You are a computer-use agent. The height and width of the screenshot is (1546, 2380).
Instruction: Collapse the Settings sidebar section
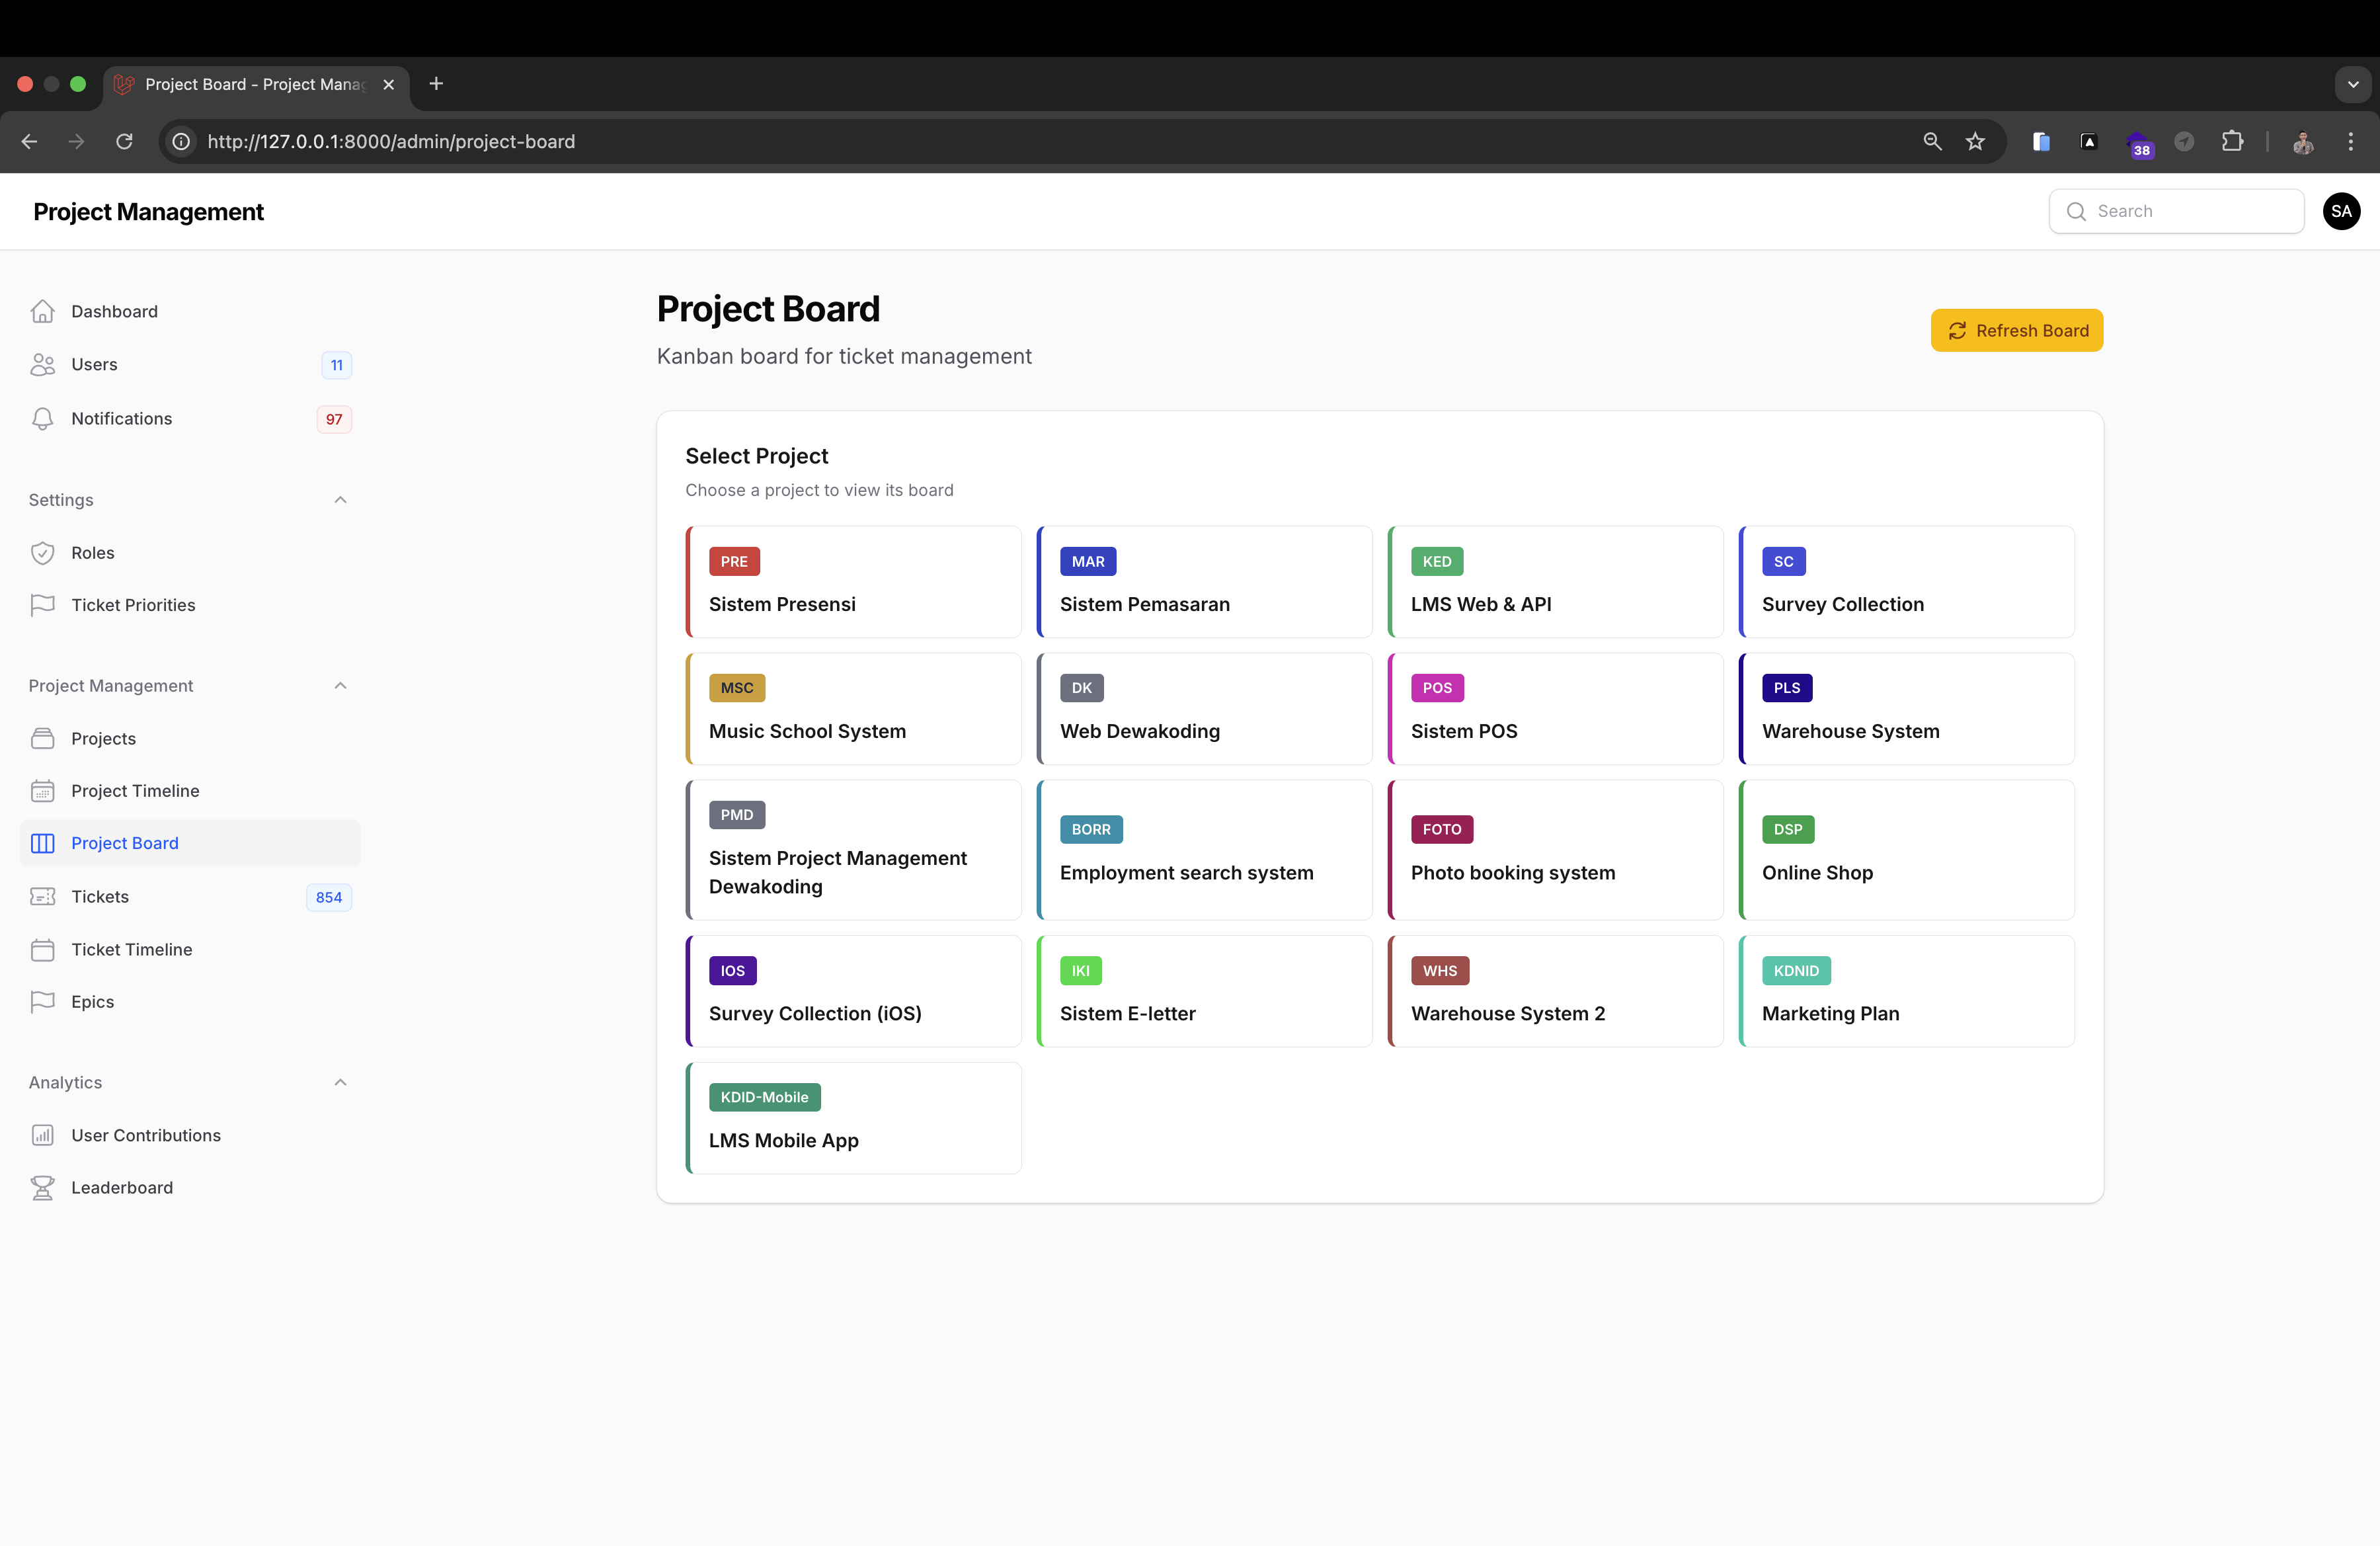click(340, 499)
